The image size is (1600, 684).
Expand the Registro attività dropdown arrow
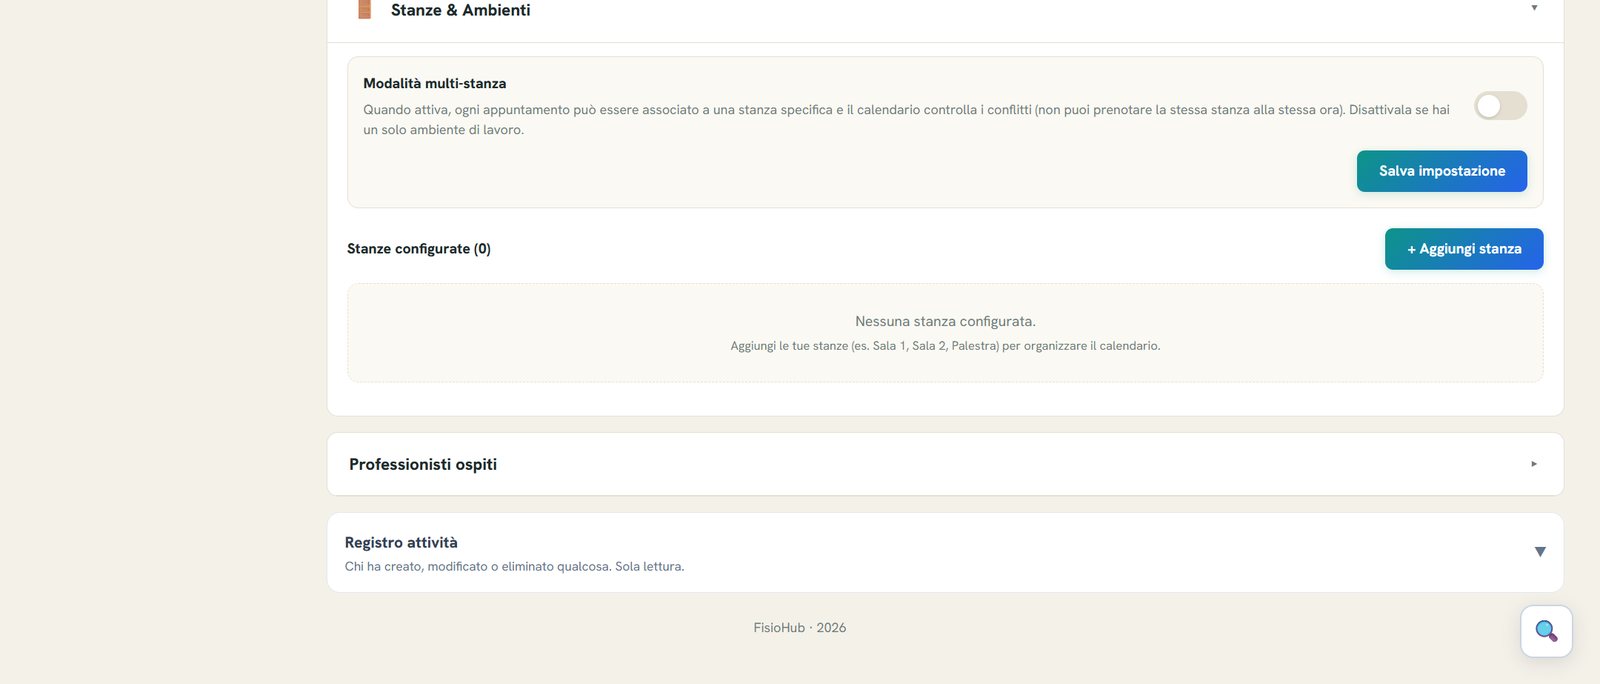(x=1540, y=552)
